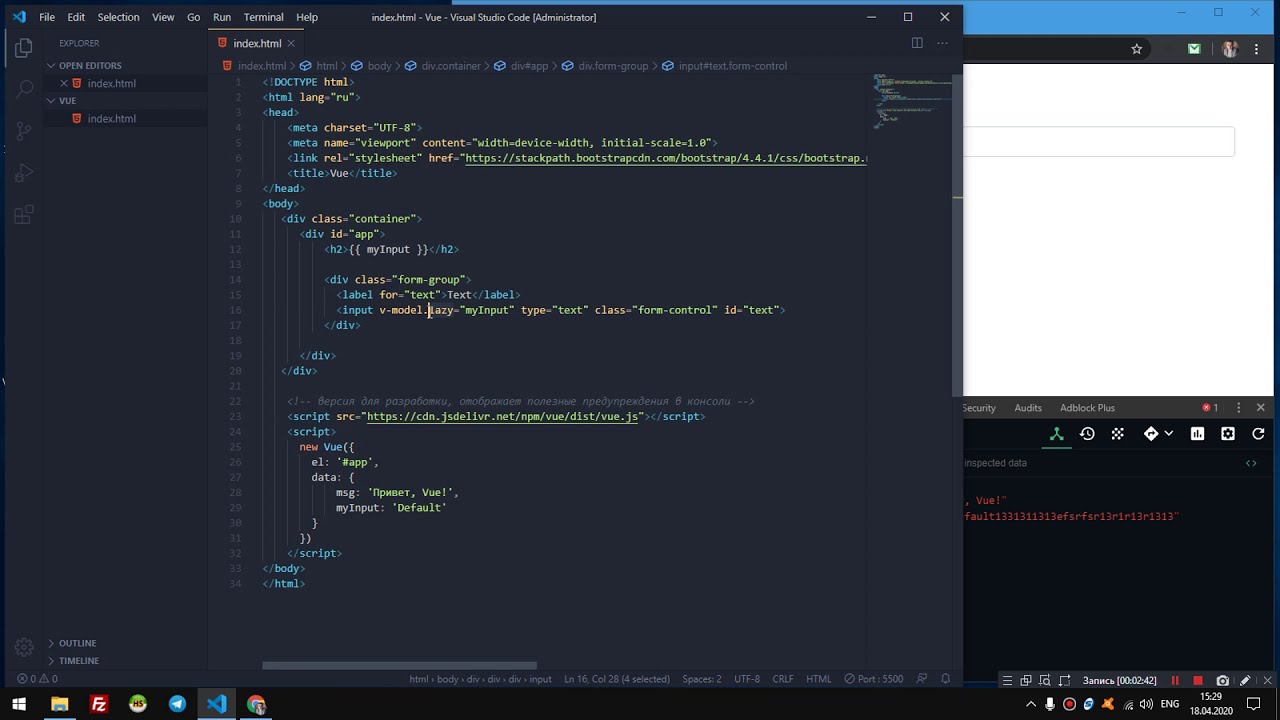Open Run and Debug view
The image size is (1280, 720).
(24, 173)
